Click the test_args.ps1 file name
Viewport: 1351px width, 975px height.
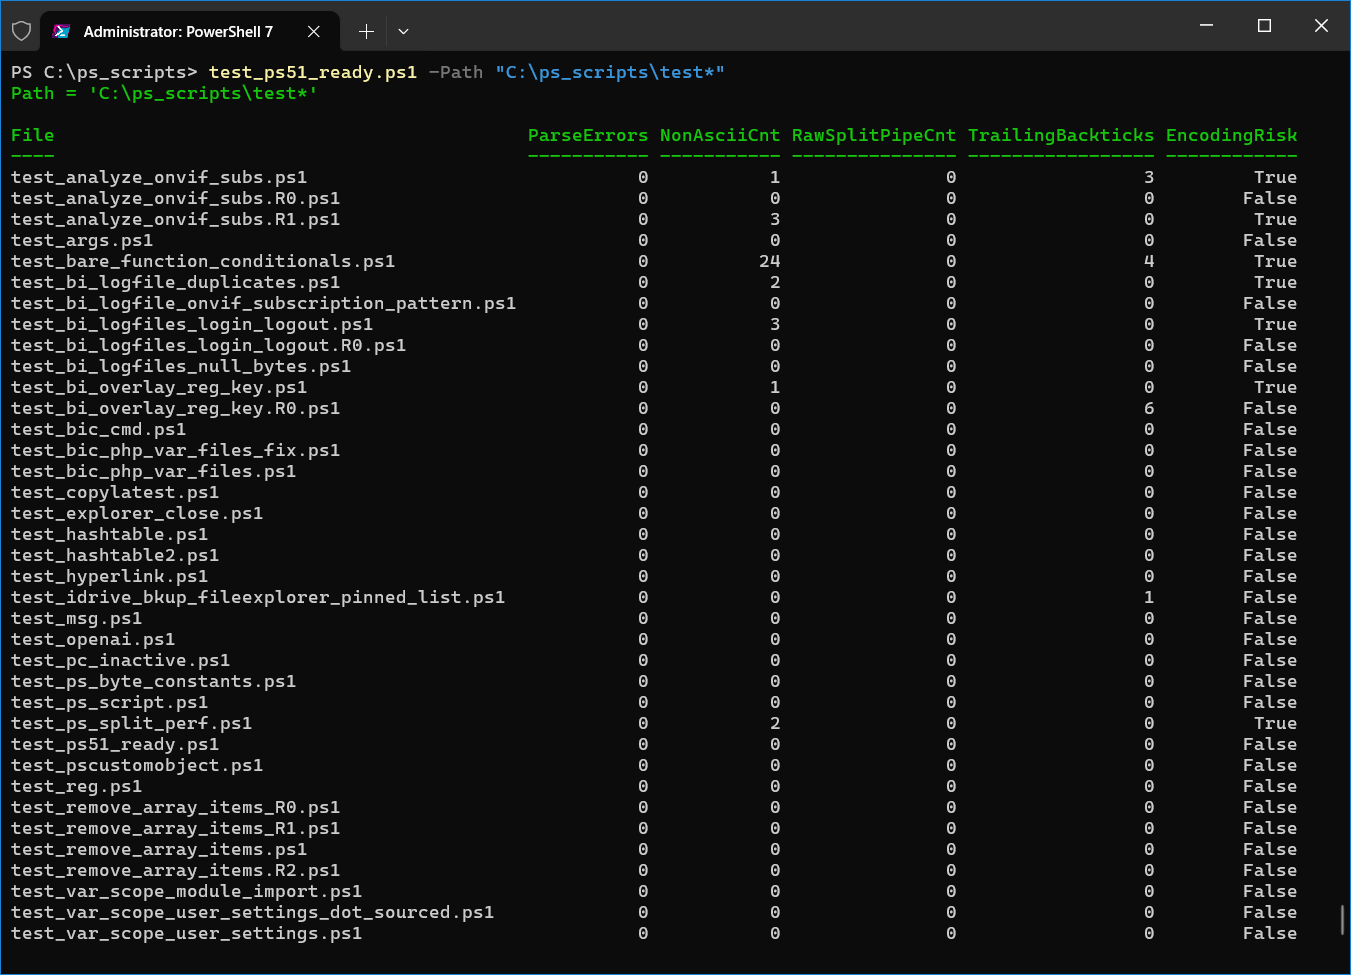pos(82,240)
